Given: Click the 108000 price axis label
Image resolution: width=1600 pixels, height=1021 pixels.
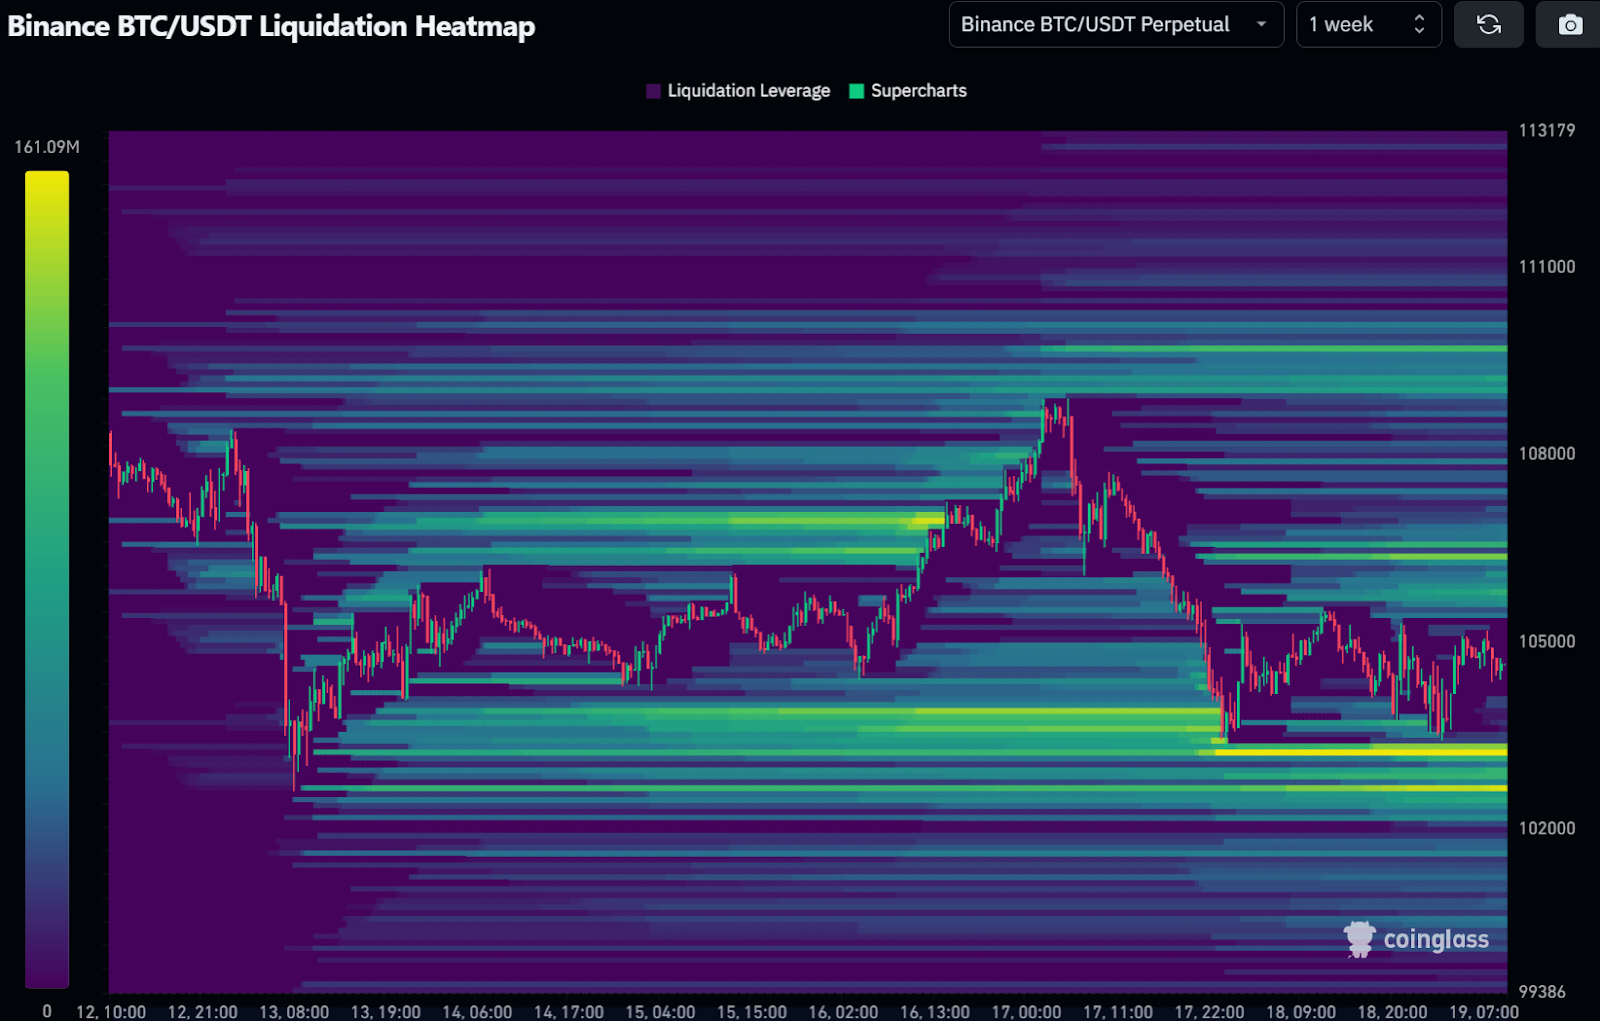Looking at the screenshot, I should (x=1546, y=454).
